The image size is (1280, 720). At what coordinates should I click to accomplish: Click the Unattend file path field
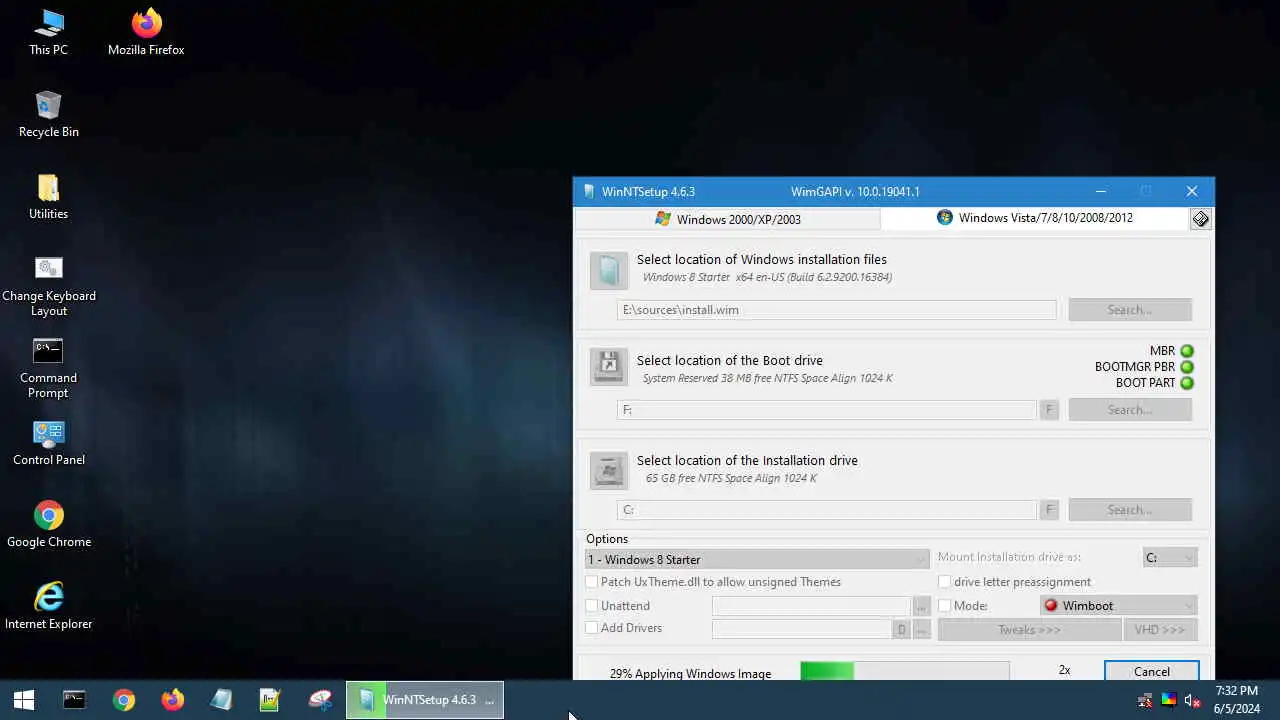[x=811, y=606]
